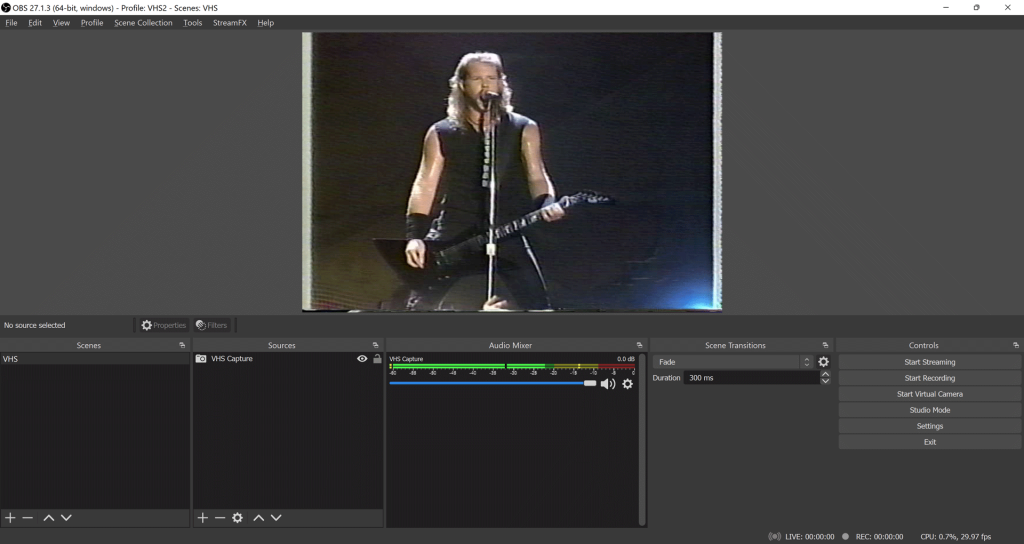Image resolution: width=1024 pixels, height=544 pixels.
Task: Toggle lock on VHS Capture source
Action: tap(377, 359)
